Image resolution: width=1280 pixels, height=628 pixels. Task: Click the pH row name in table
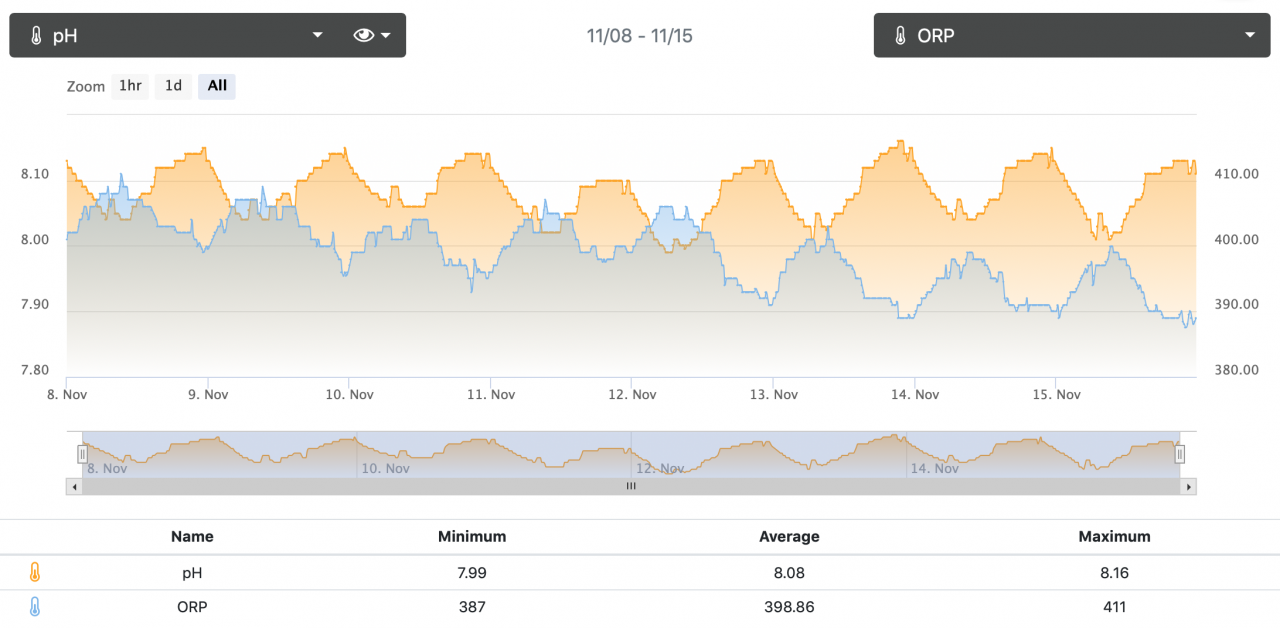(192, 573)
